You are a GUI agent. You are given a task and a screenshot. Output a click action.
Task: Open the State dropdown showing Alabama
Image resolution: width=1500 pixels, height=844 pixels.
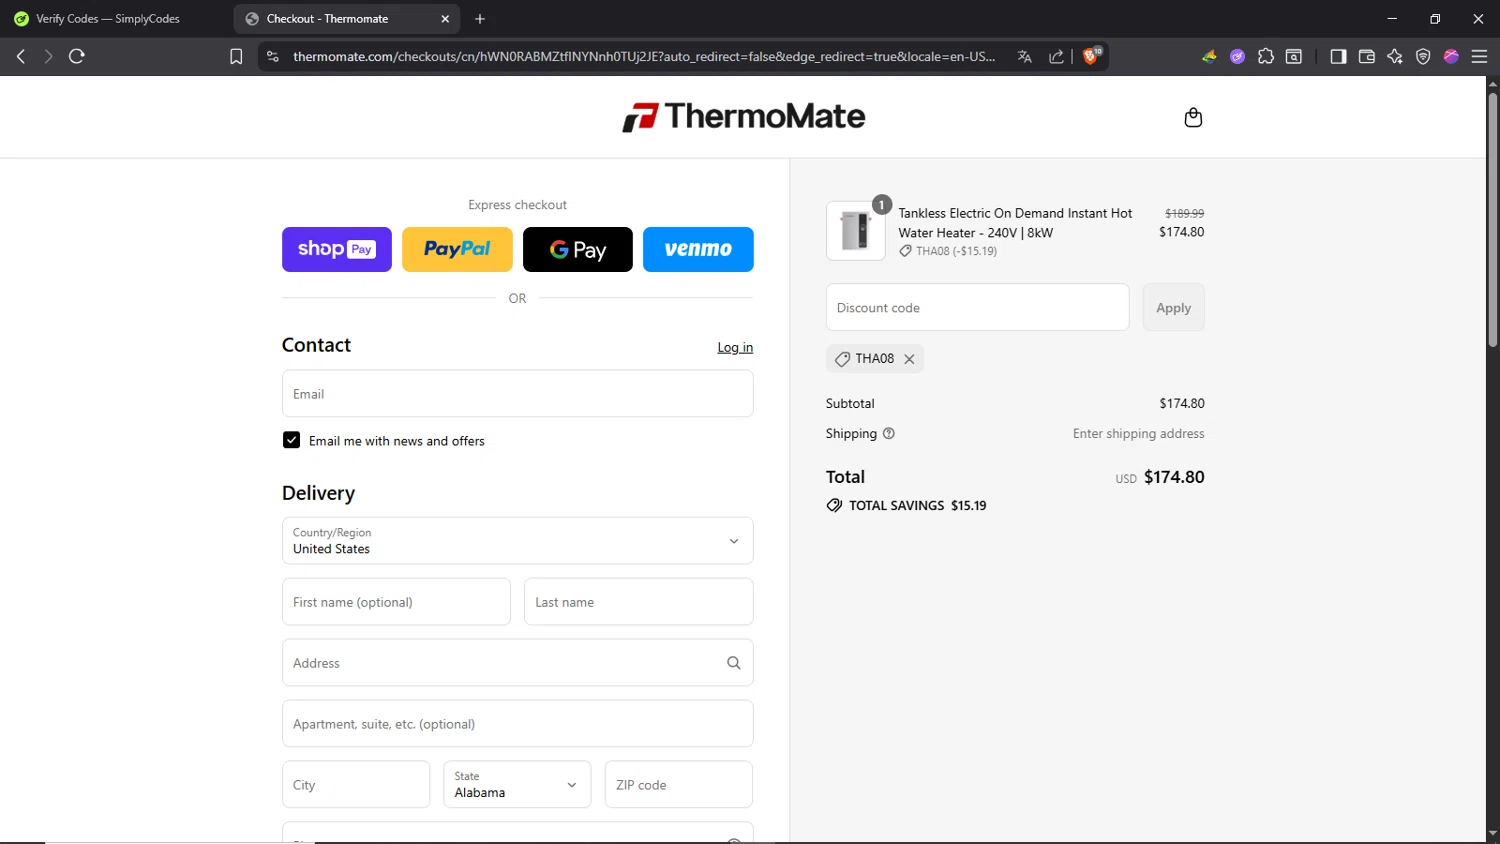click(x=517, y=785)
